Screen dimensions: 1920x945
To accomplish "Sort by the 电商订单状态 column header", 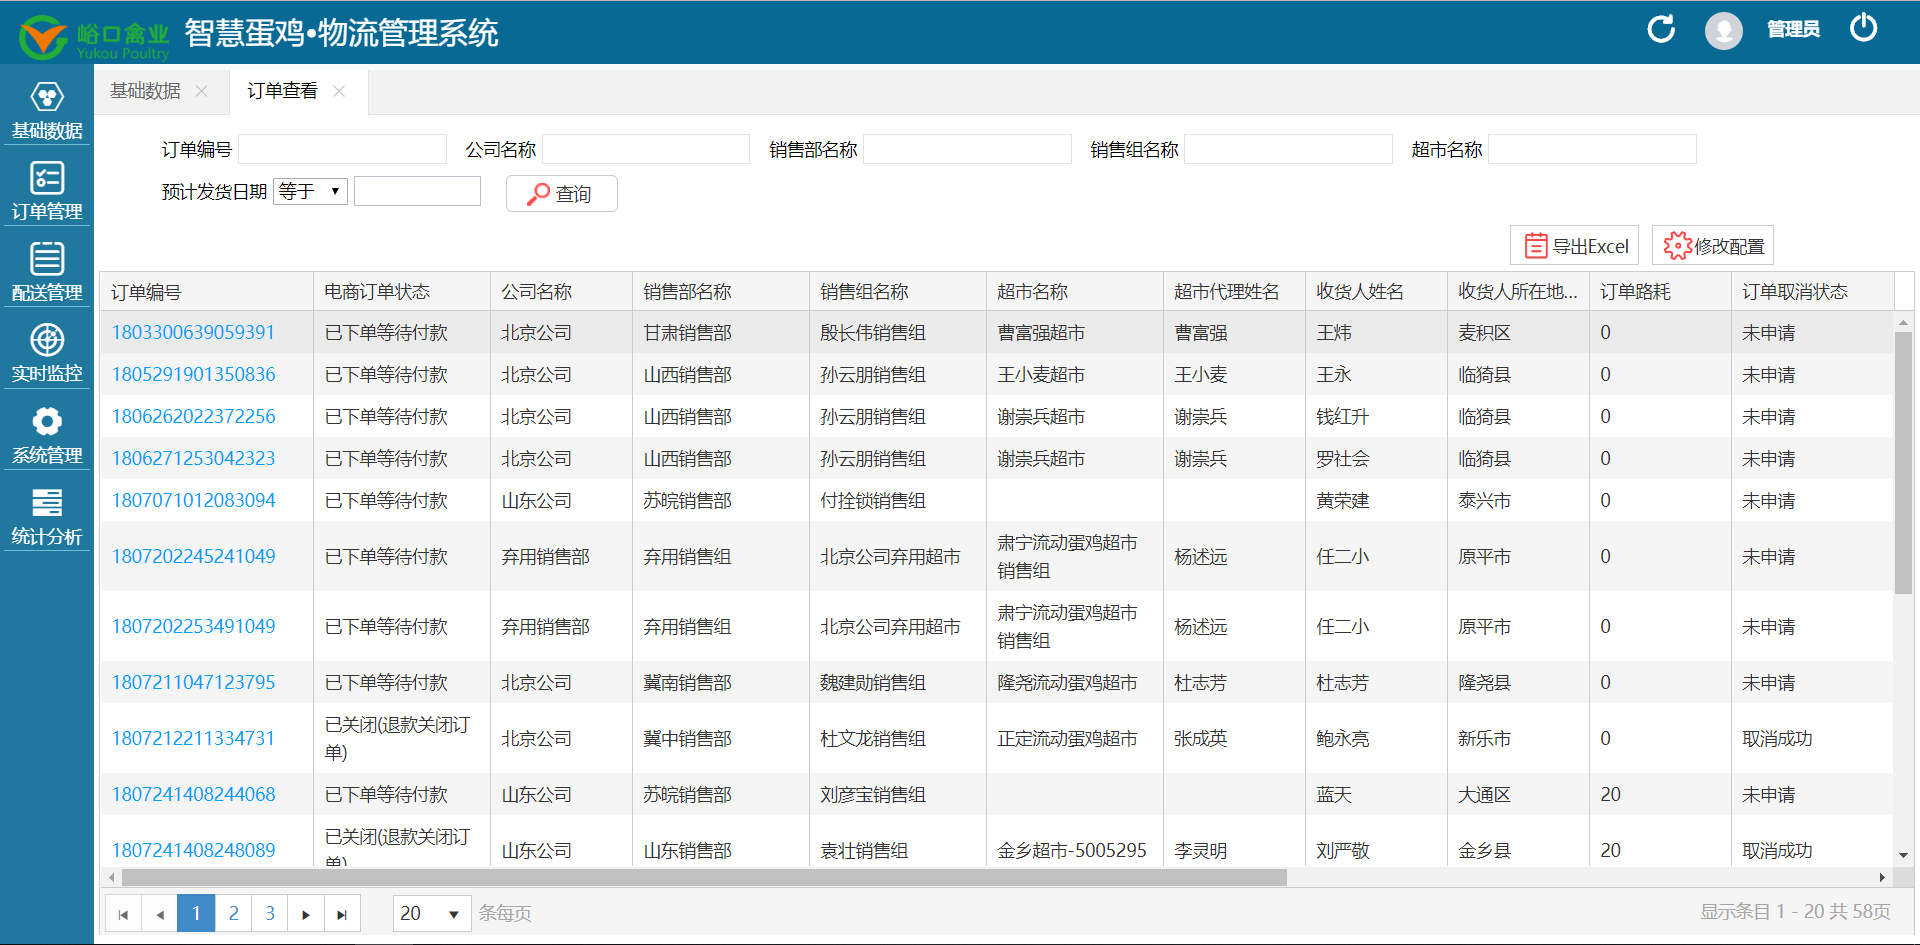I will (x=402, y=292).
